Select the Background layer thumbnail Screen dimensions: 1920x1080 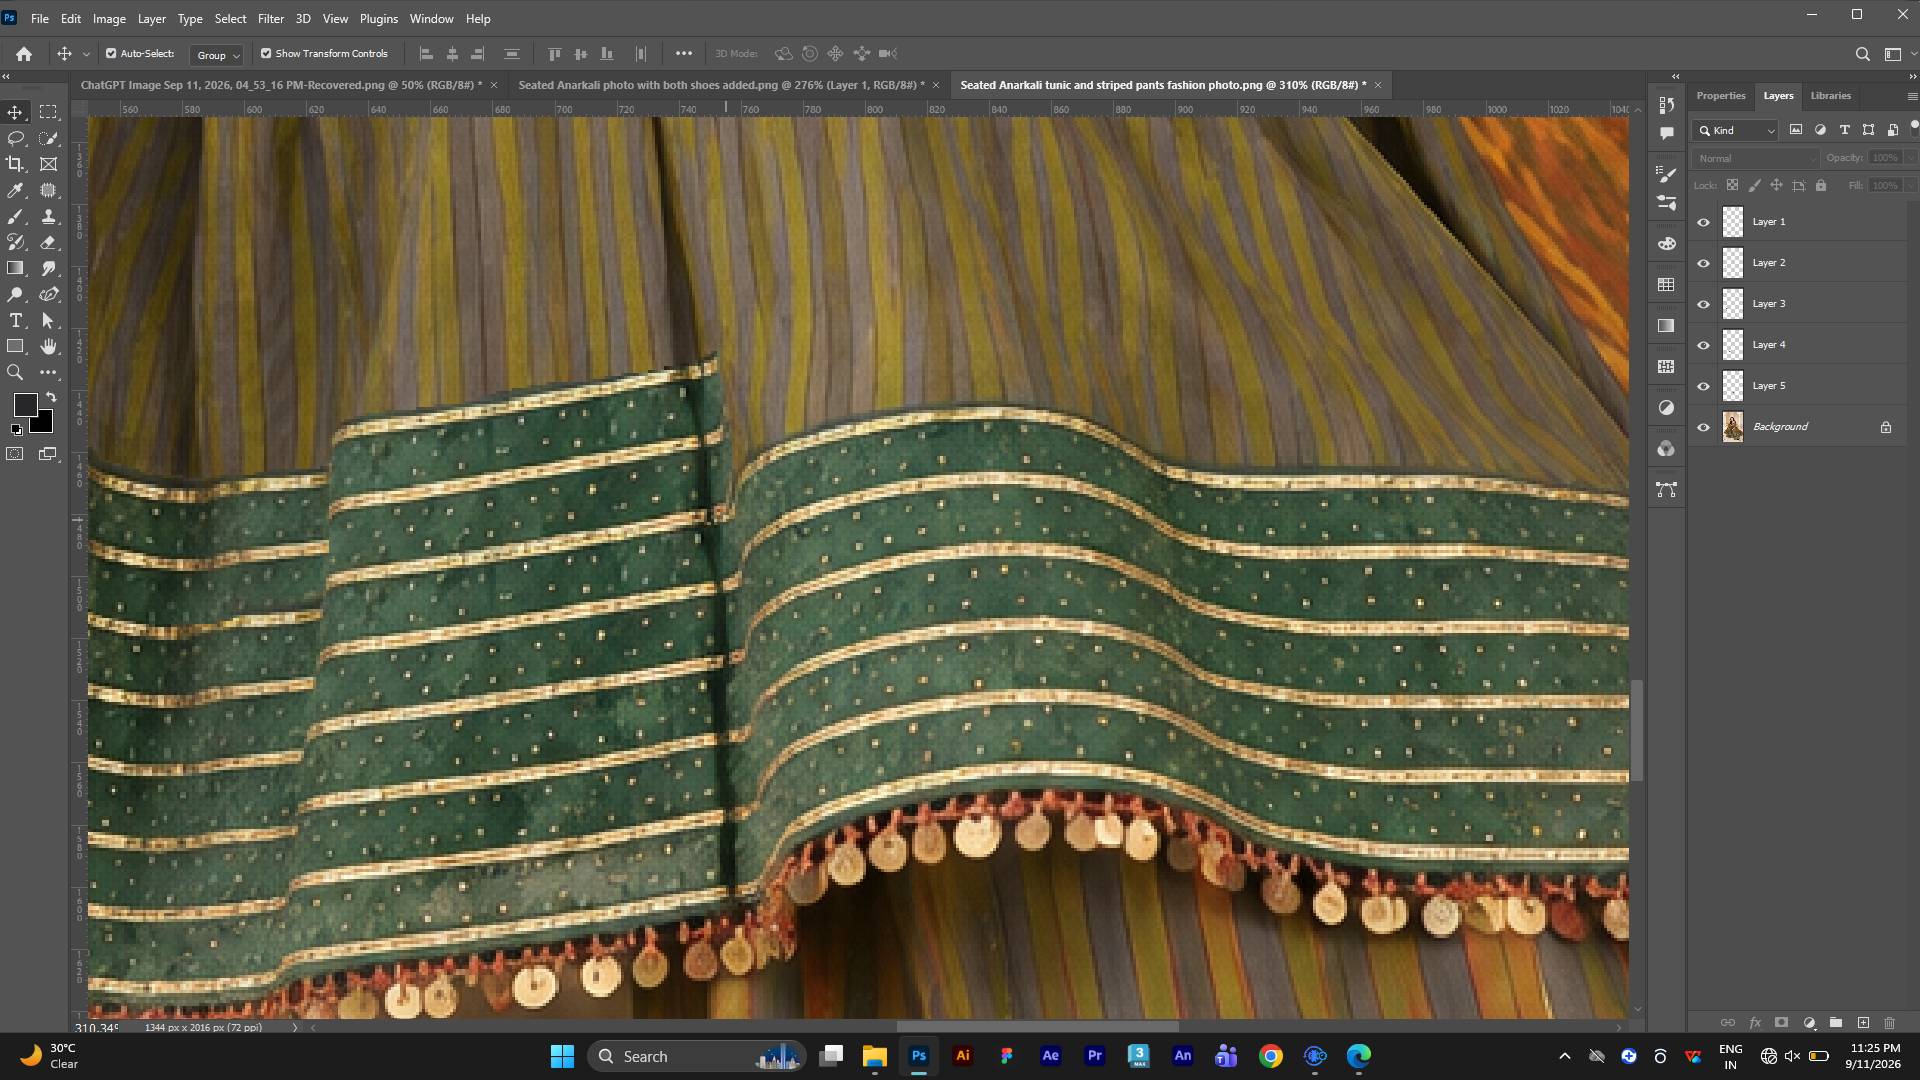(1733, 427)
